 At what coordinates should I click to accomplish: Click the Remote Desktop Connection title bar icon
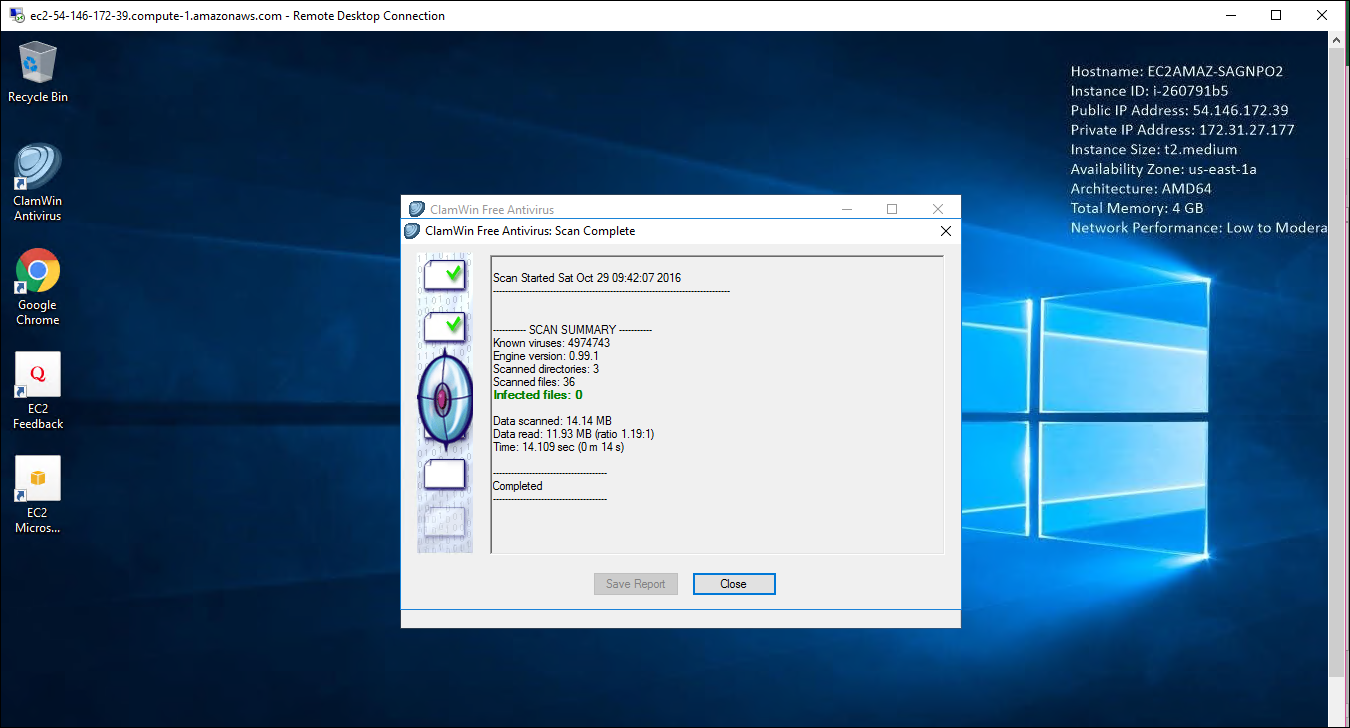(x=17, y=15)
